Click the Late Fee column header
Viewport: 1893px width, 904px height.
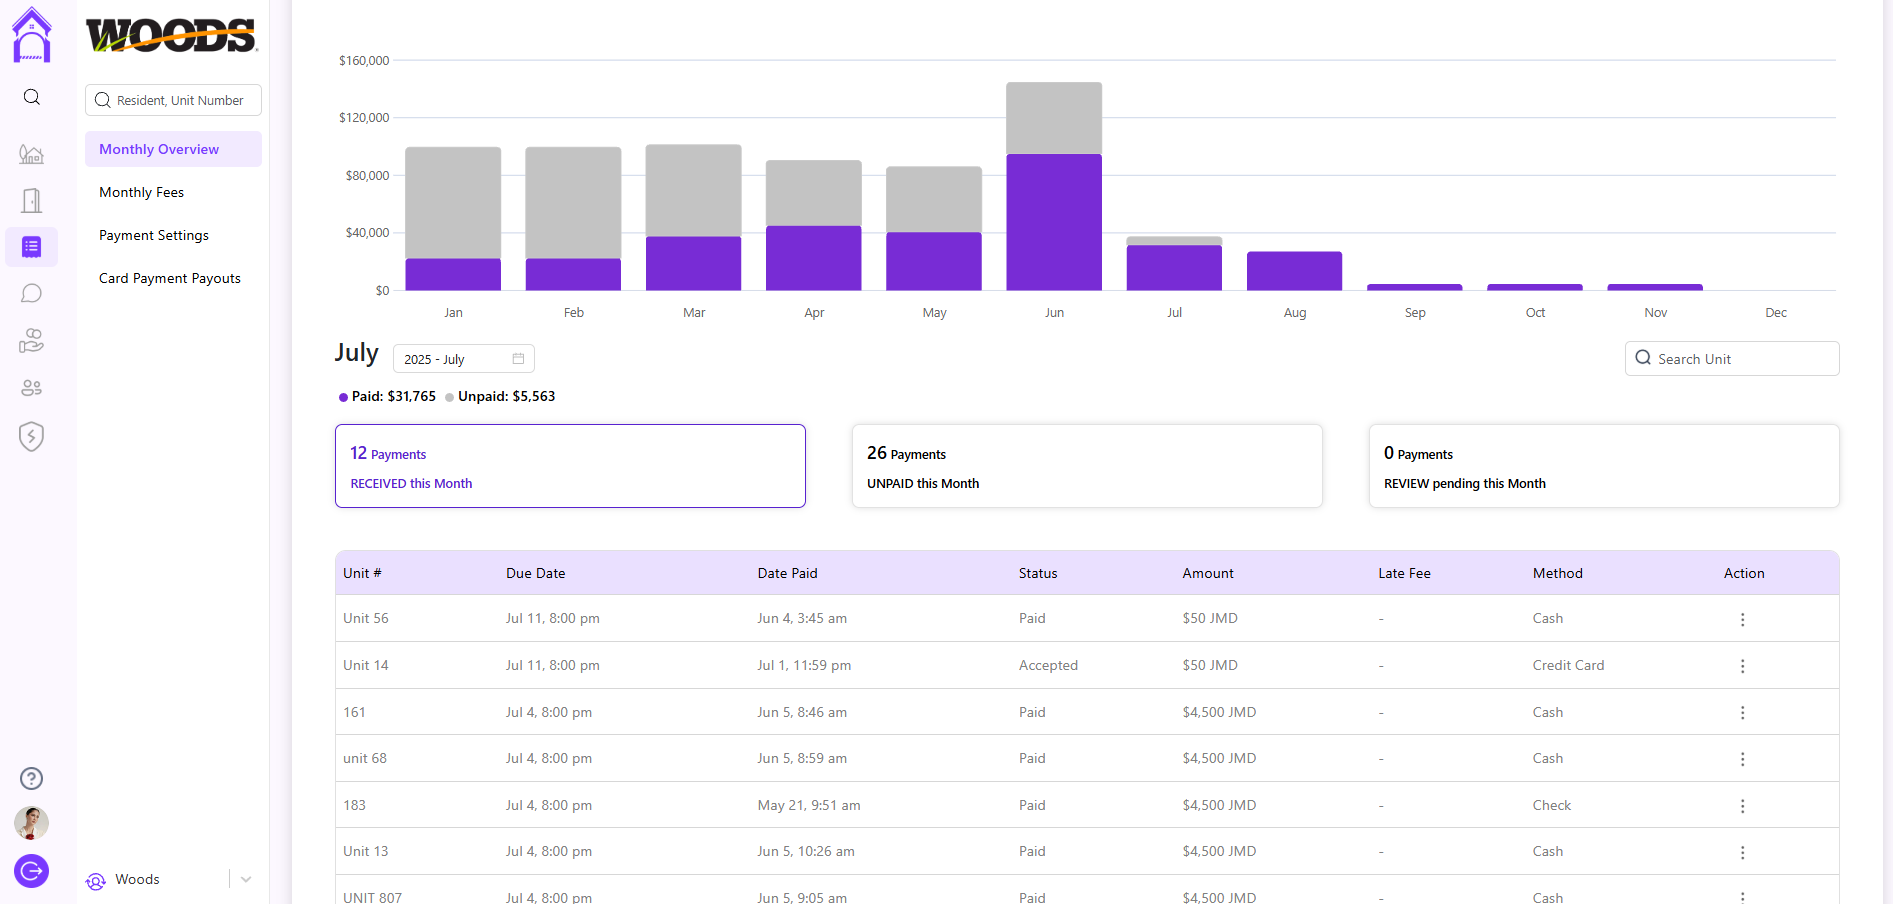pos(1404,573)
